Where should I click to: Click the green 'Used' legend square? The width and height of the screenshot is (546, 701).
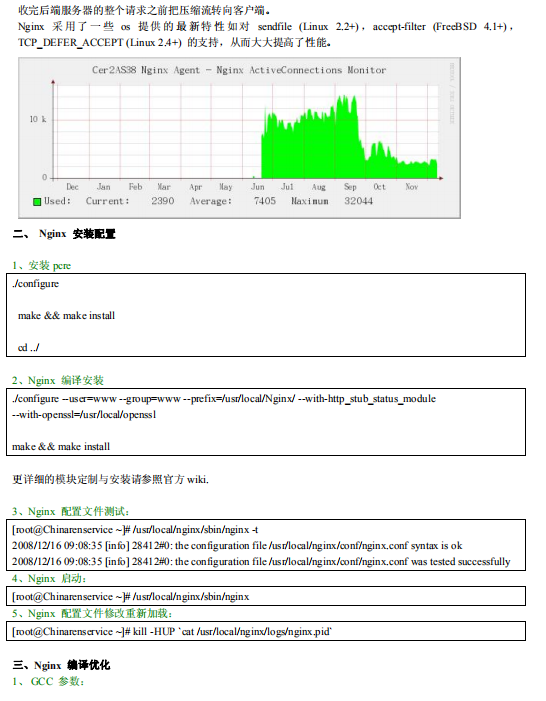click(38, 202)
